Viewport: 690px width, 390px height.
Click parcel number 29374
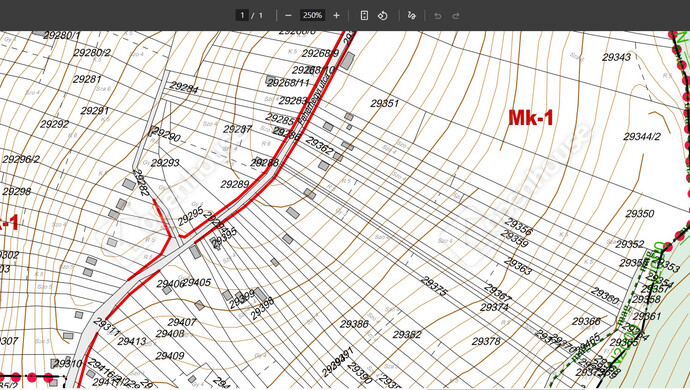495,307
